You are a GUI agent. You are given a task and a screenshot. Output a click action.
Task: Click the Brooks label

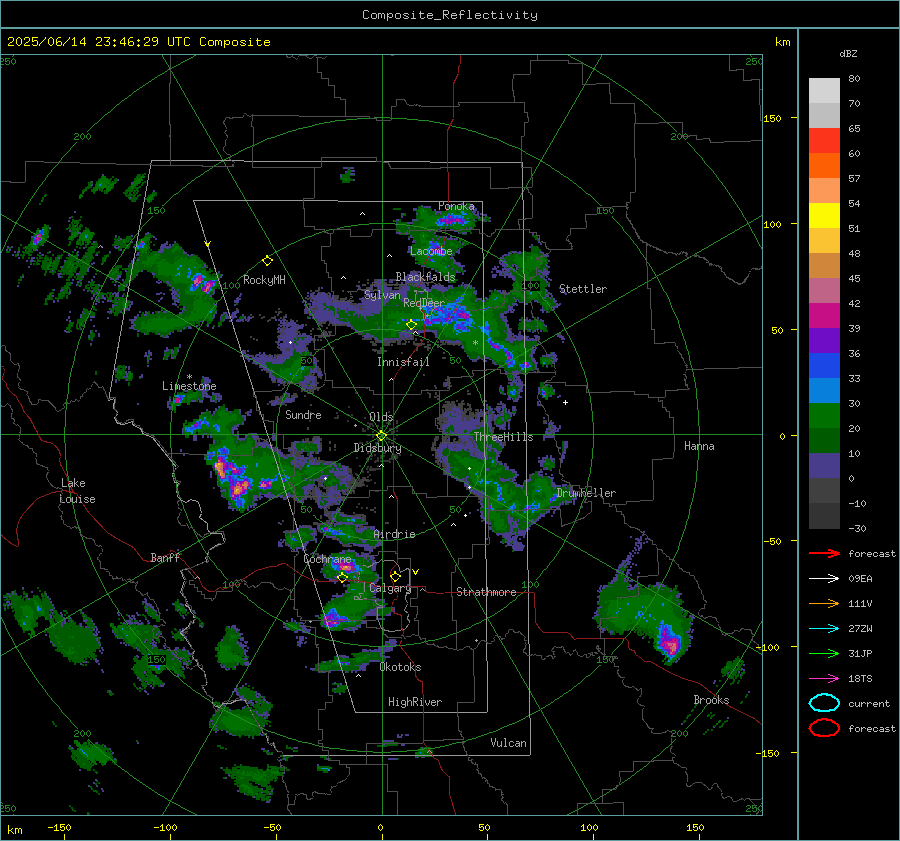point(711,700)
